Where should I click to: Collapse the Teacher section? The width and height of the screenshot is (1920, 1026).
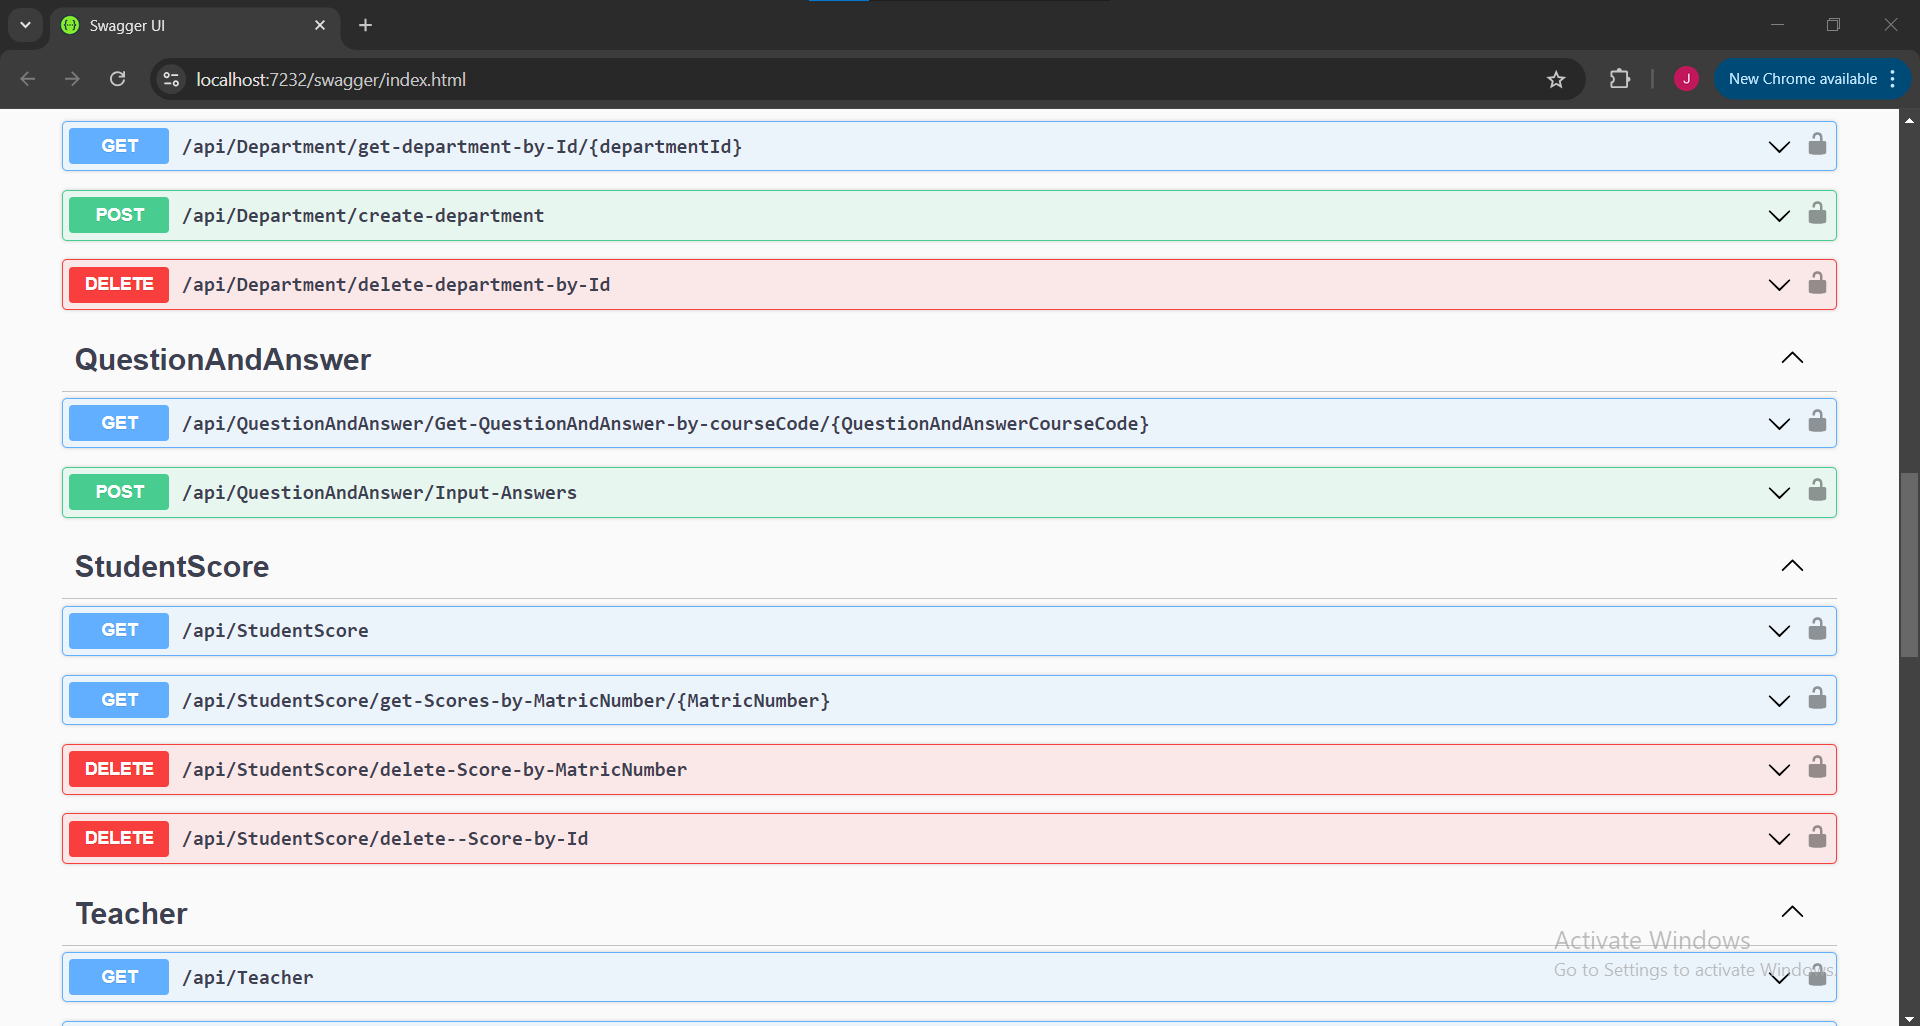click(1791, 912)
